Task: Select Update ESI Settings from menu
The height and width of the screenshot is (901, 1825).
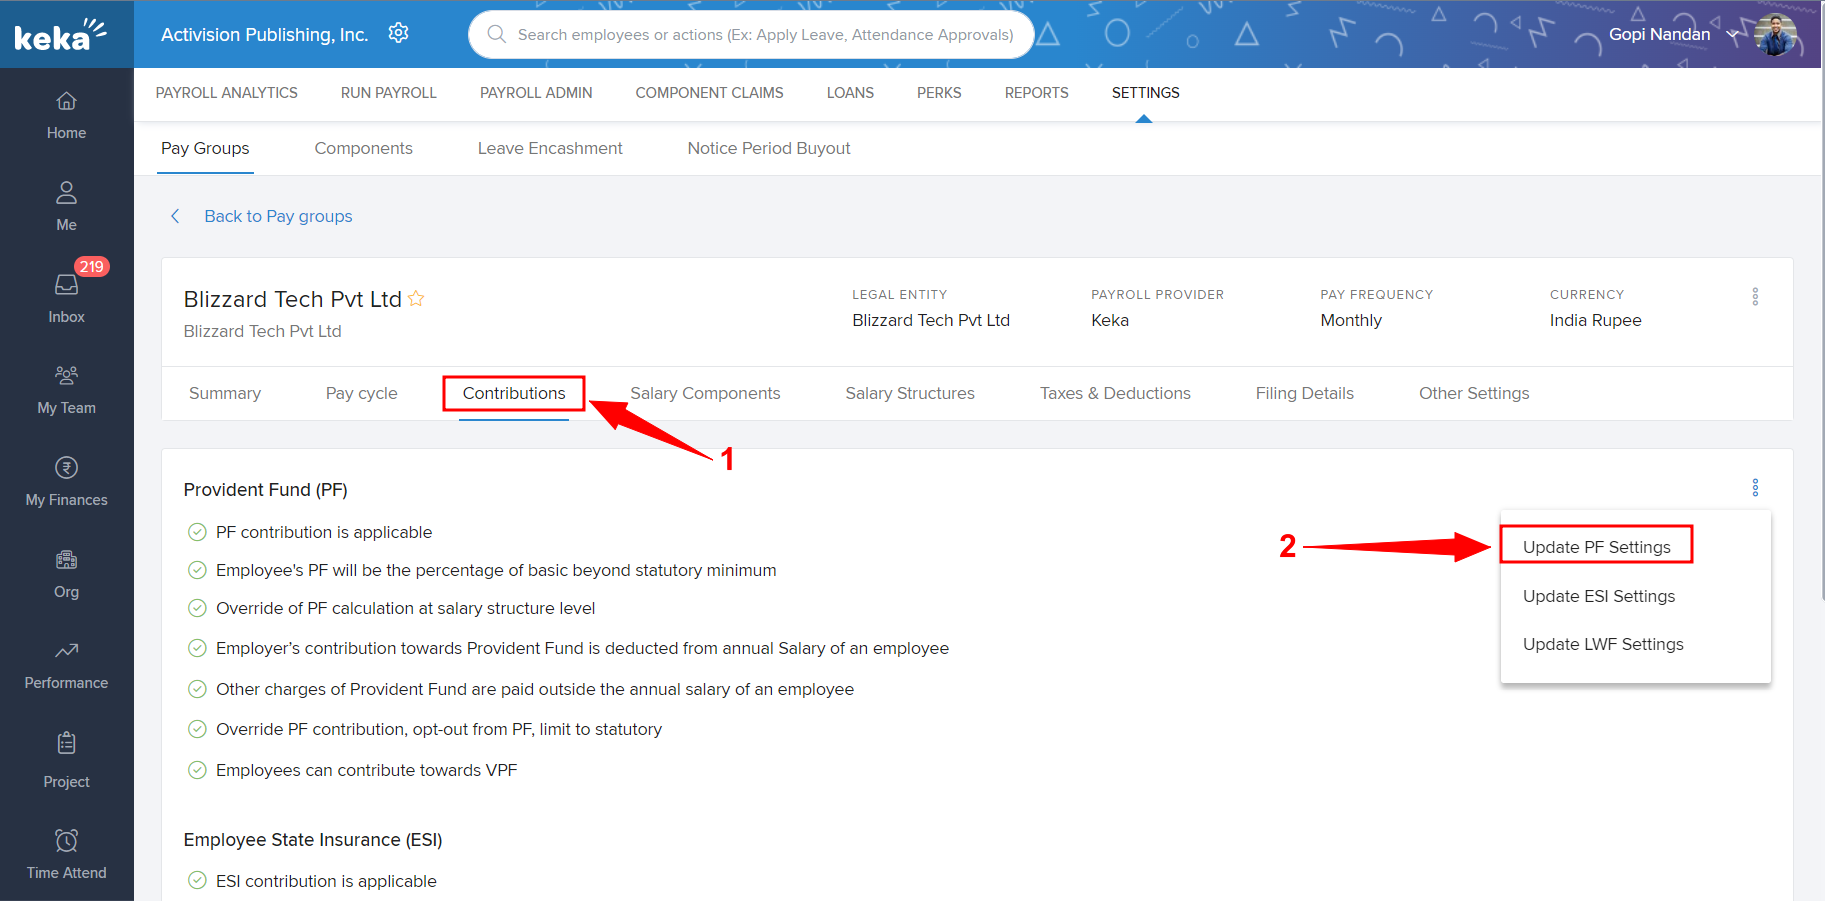Action: tap(1598, 596)
